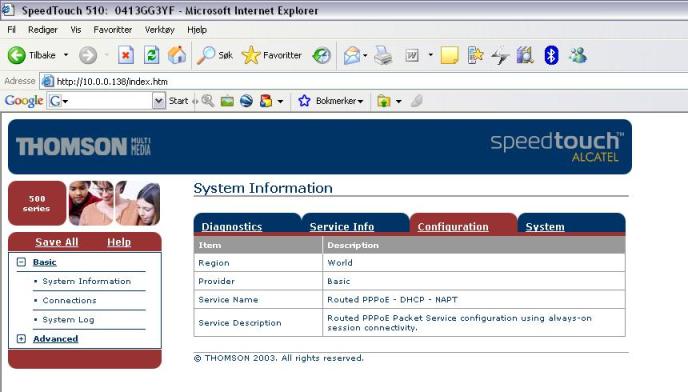The height and width of the screenshot is (392, 688).
Task: Open Connections in sidebar
Action: (69, 300)
